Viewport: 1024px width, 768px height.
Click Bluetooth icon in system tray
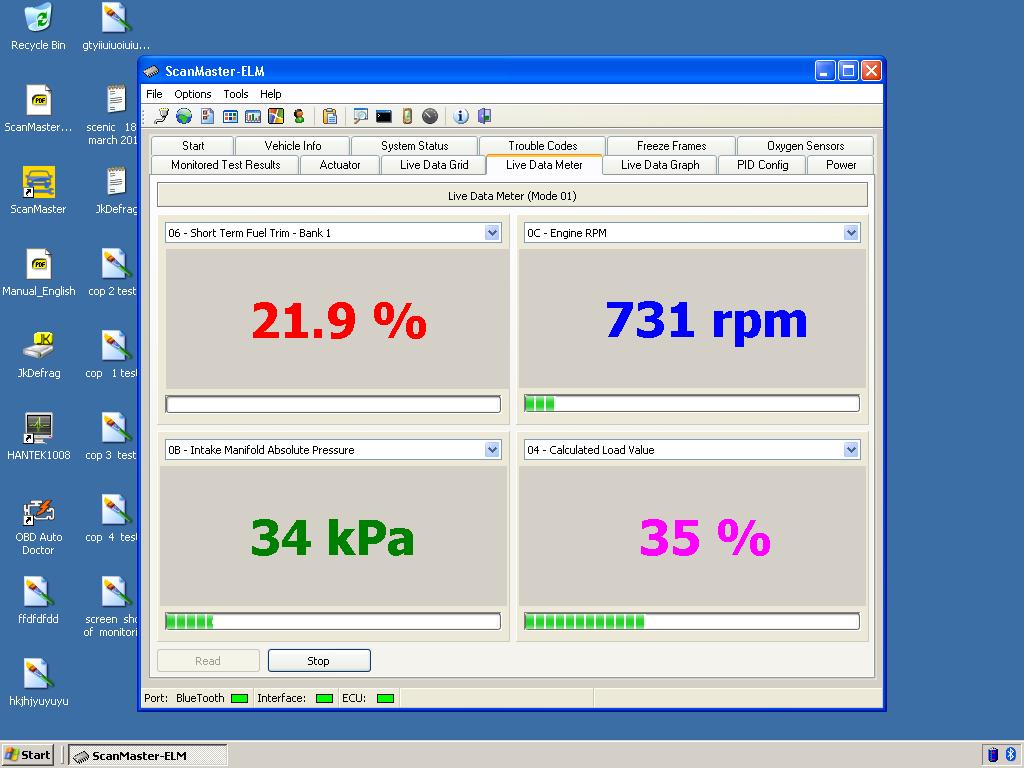[x=1010, y=755]
